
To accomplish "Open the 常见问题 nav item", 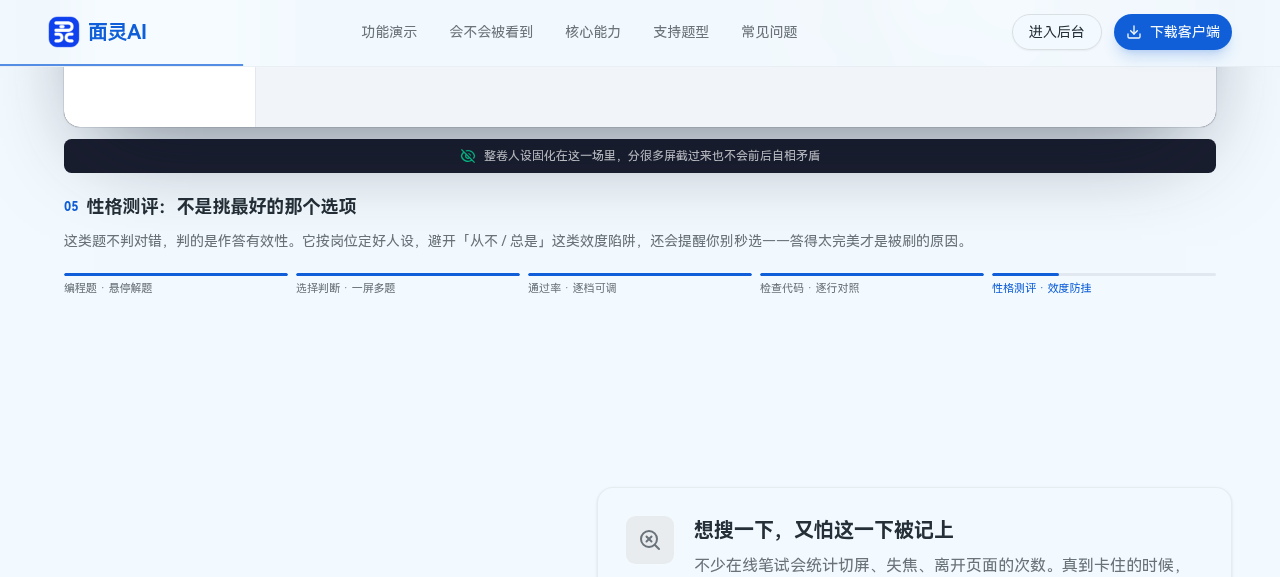I will pyautogui.click(x=769, y=32).
